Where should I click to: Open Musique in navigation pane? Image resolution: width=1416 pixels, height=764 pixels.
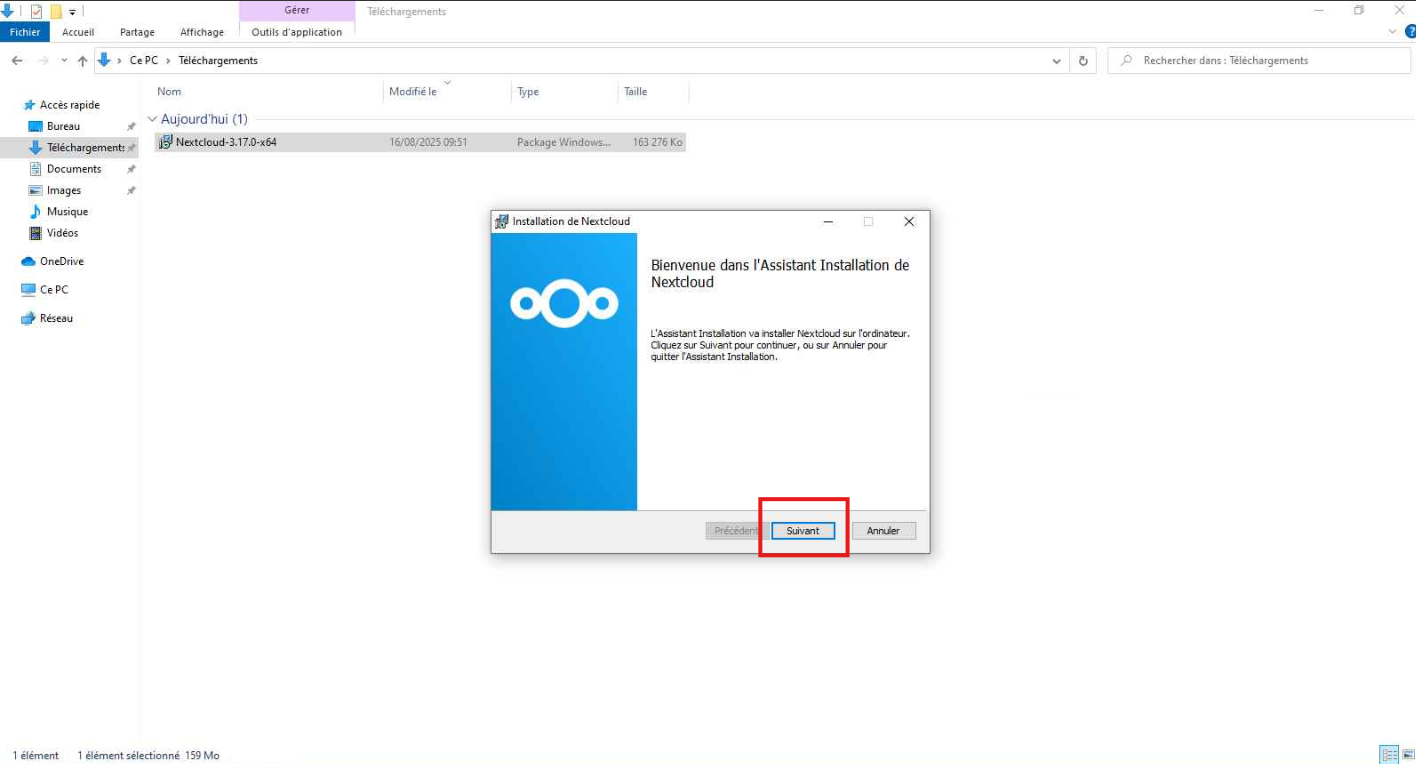click(67, 212)
